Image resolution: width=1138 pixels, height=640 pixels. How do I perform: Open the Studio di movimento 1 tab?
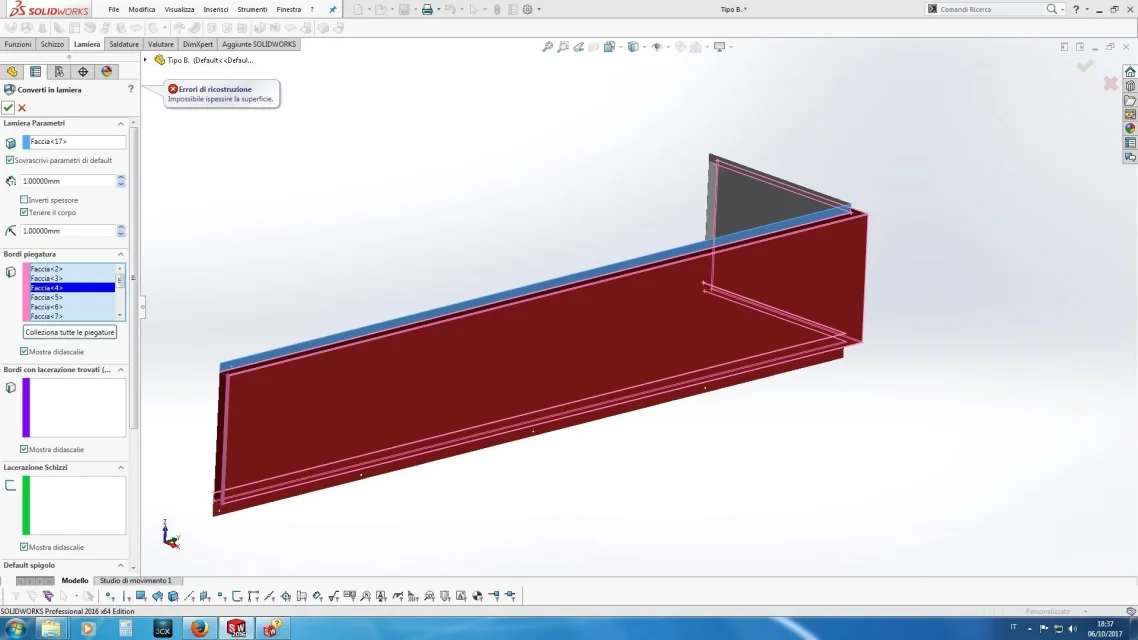136,580
